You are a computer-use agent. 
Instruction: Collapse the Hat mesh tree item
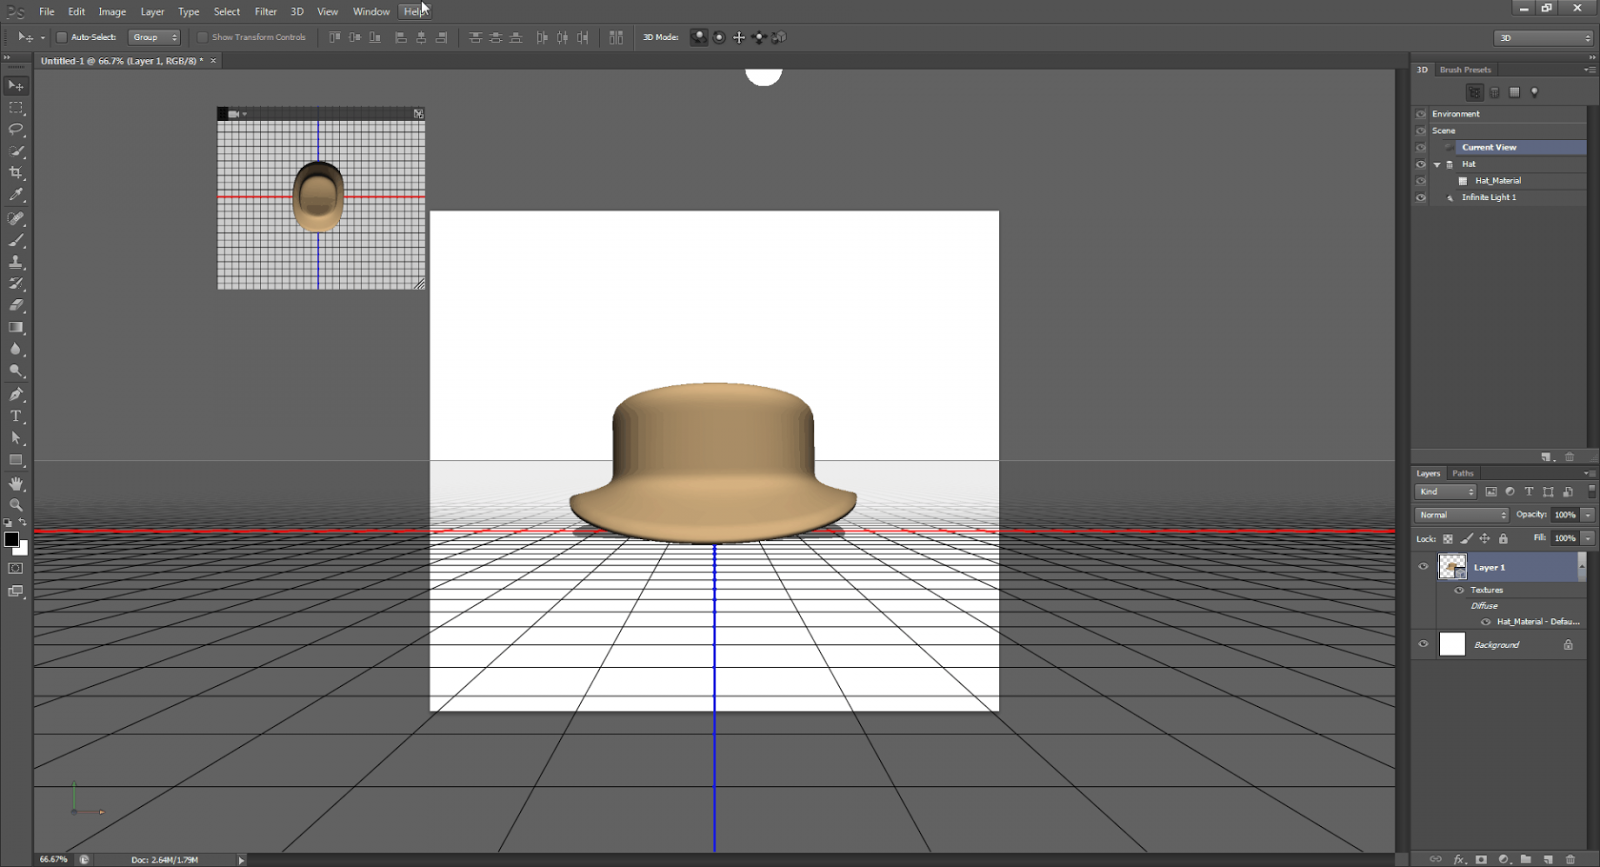pos(1437,164)
